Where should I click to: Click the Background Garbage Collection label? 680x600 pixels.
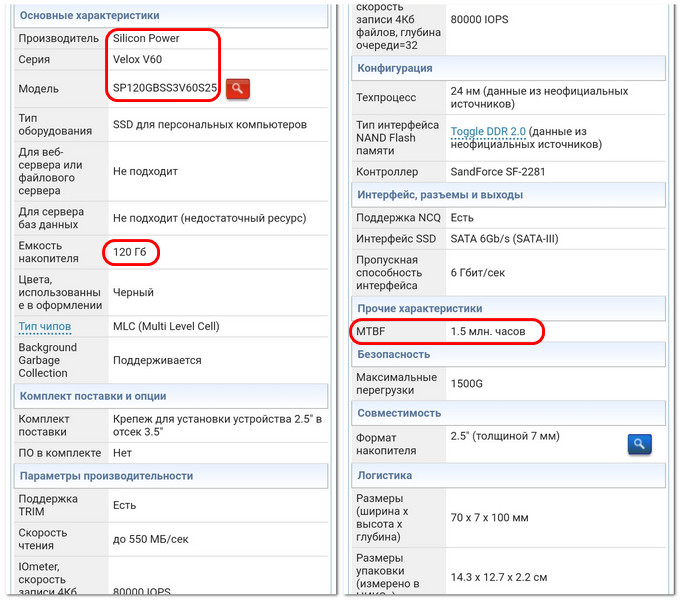point(48,360)
